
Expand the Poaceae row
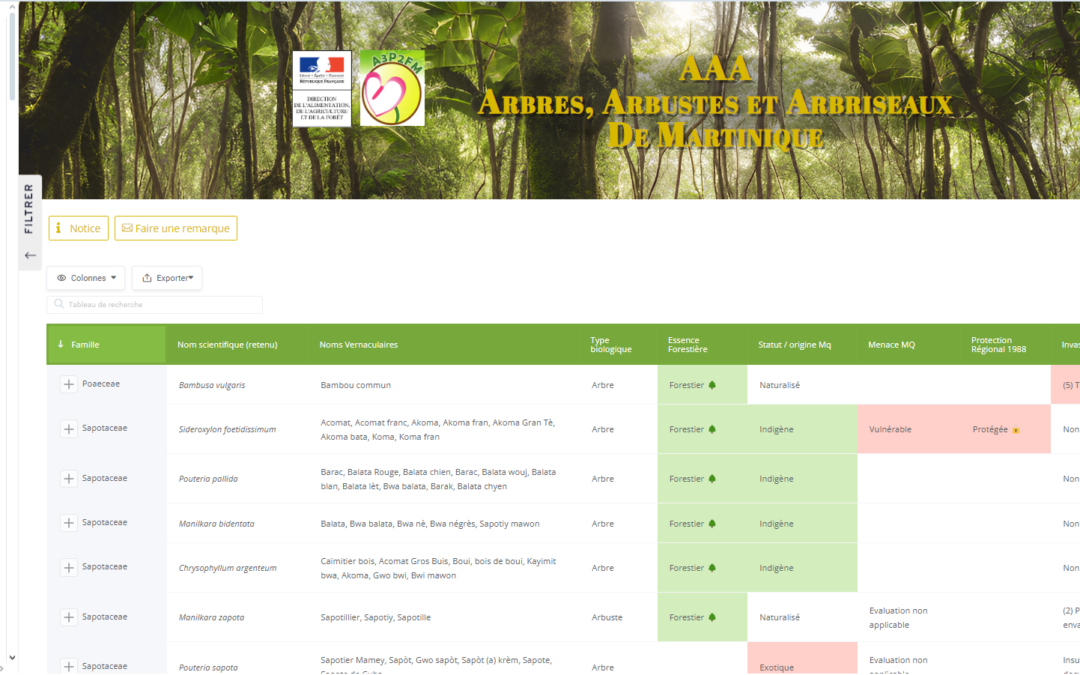tap(68, 384)
